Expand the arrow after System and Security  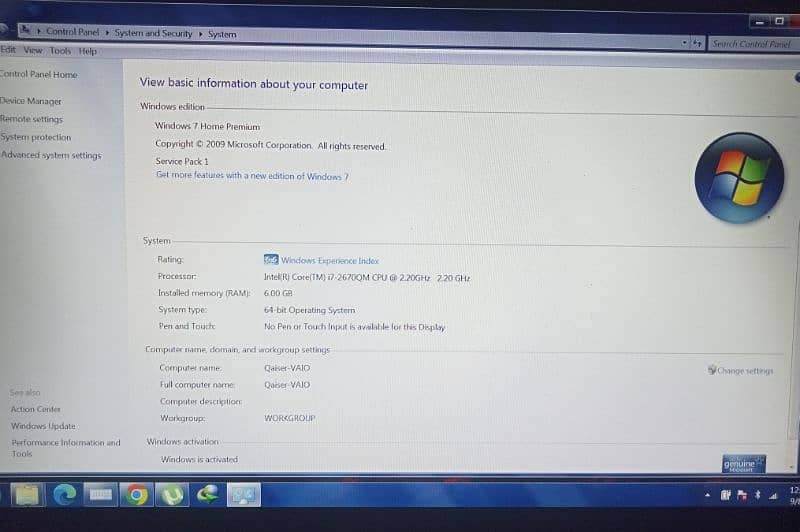point(201,34)
